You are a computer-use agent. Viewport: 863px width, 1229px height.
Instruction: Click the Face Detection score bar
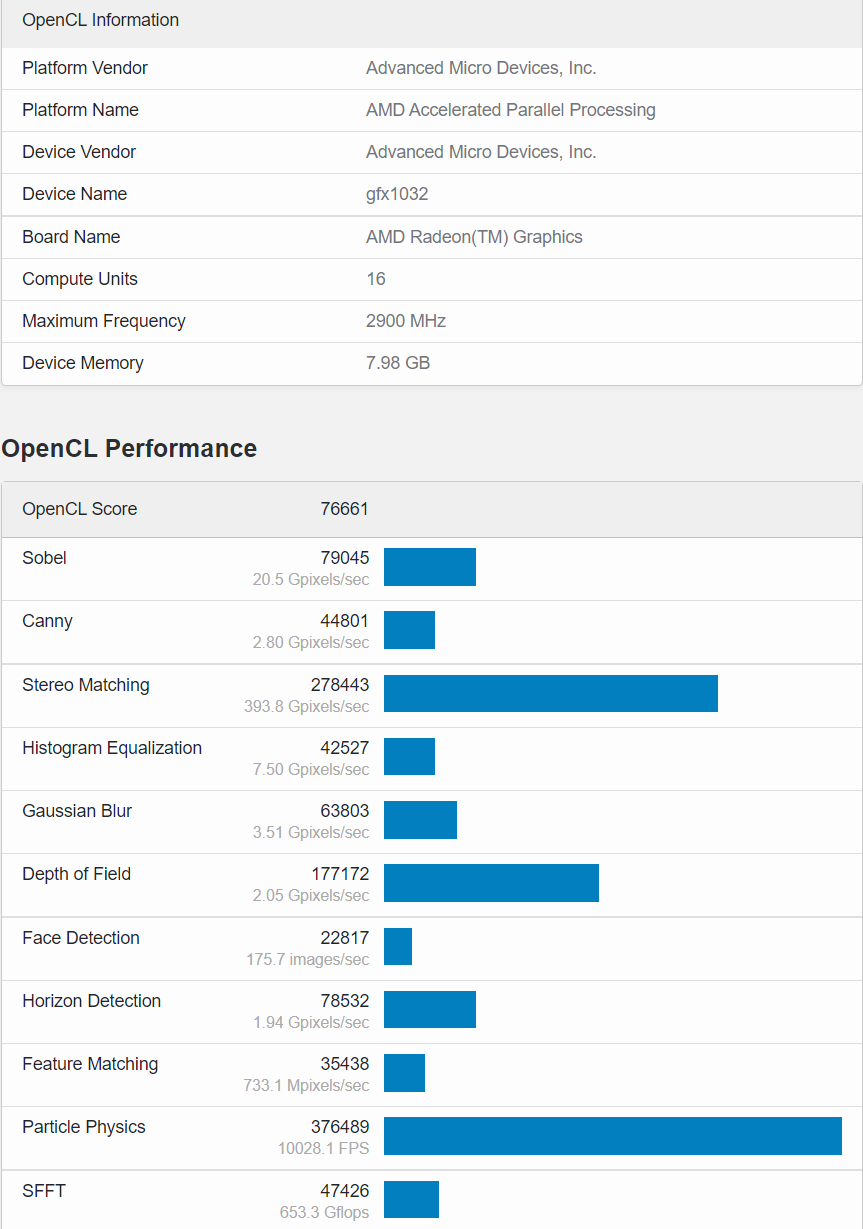tap(398, 946)
